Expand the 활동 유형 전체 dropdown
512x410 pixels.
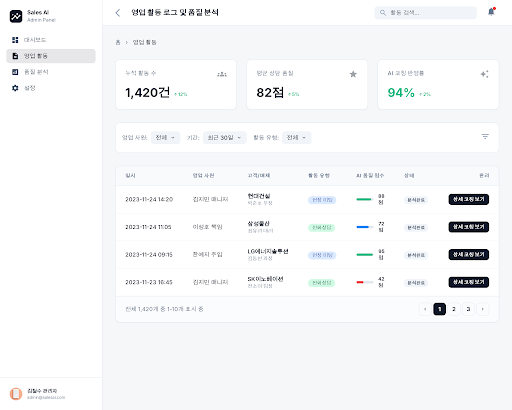[x=297, y=138]
